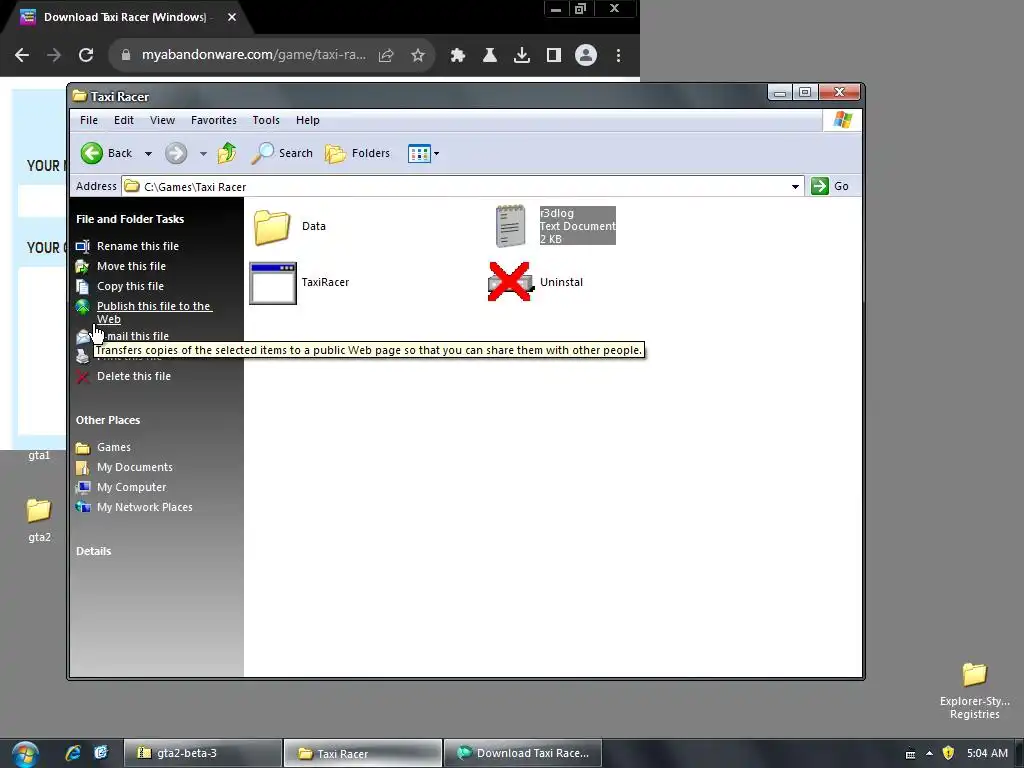This screenshot has width=1024, height=768.
Task: Reload the page in Chrome
Action: coord(86,56)
